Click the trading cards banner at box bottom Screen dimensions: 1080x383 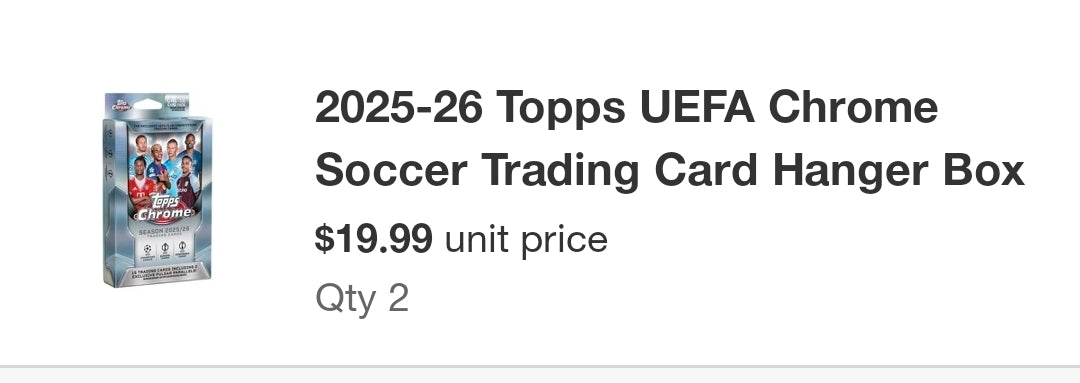click(164, 273)
